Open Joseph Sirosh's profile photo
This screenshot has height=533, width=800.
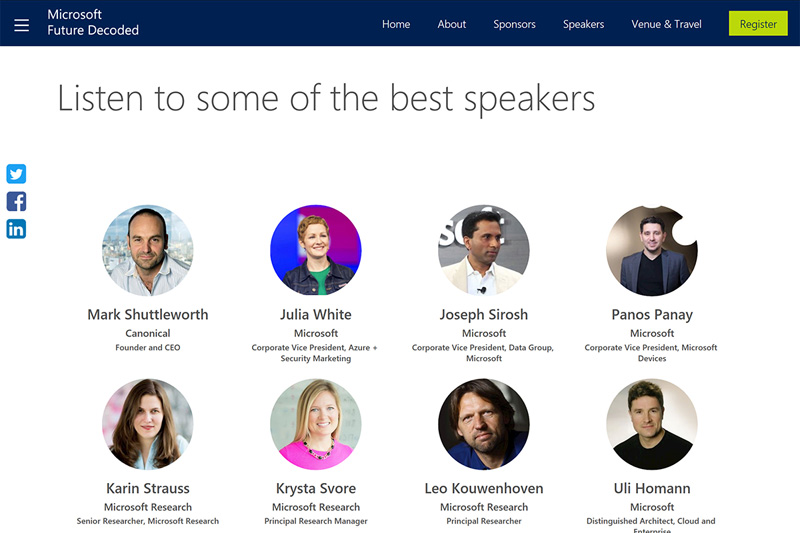click(x=484, y=250)
